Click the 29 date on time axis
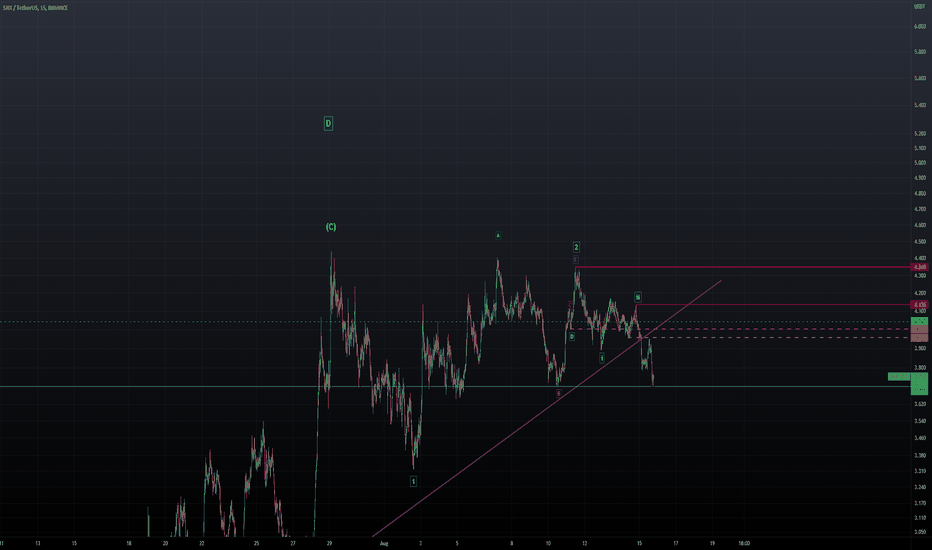The image size is (932, 550). (329, 543)
